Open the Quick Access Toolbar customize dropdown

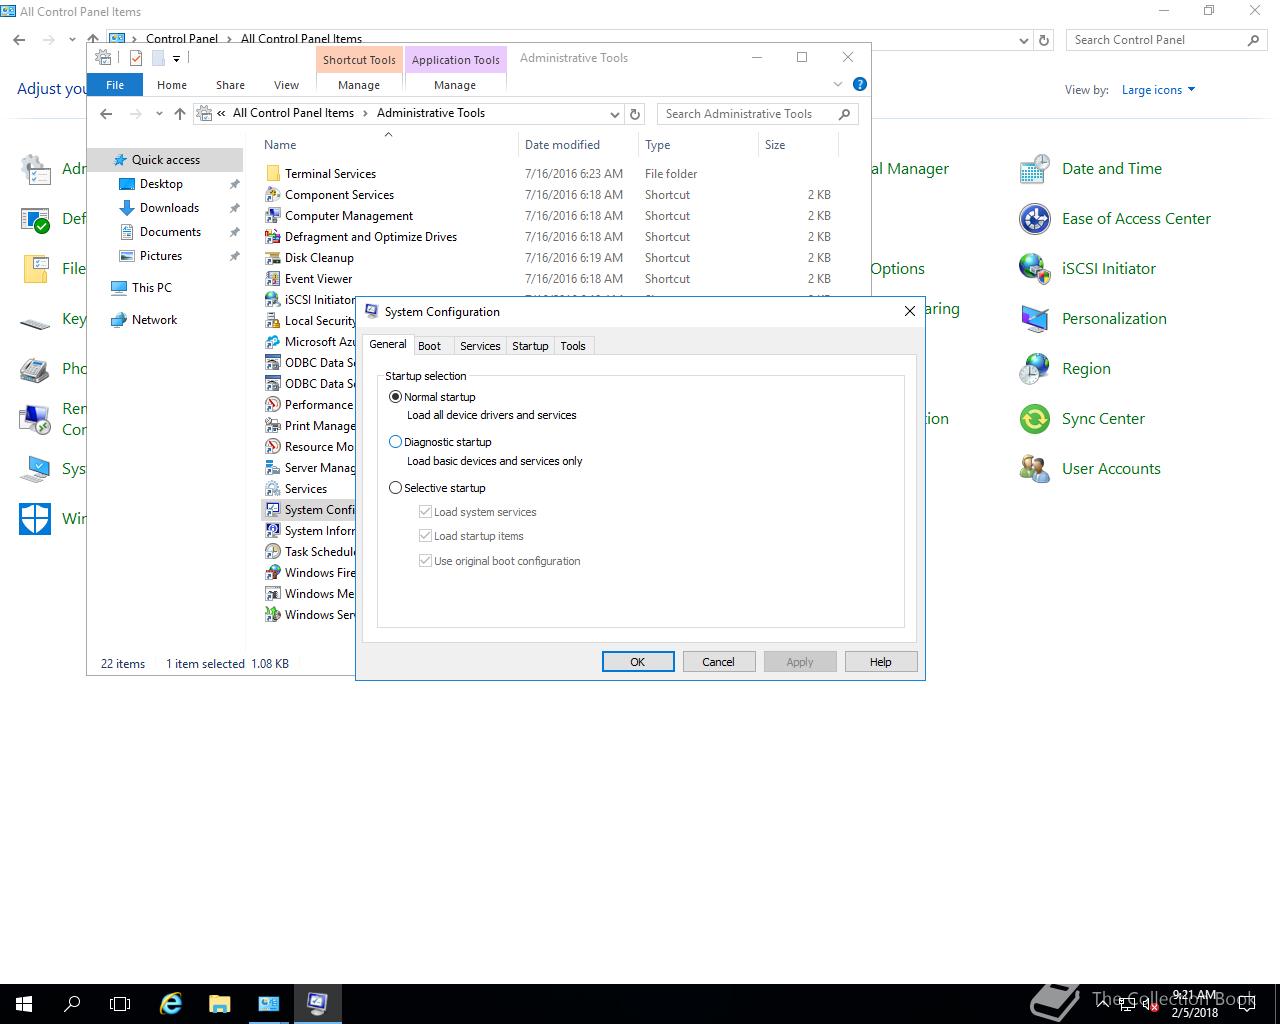click(176, 59)
